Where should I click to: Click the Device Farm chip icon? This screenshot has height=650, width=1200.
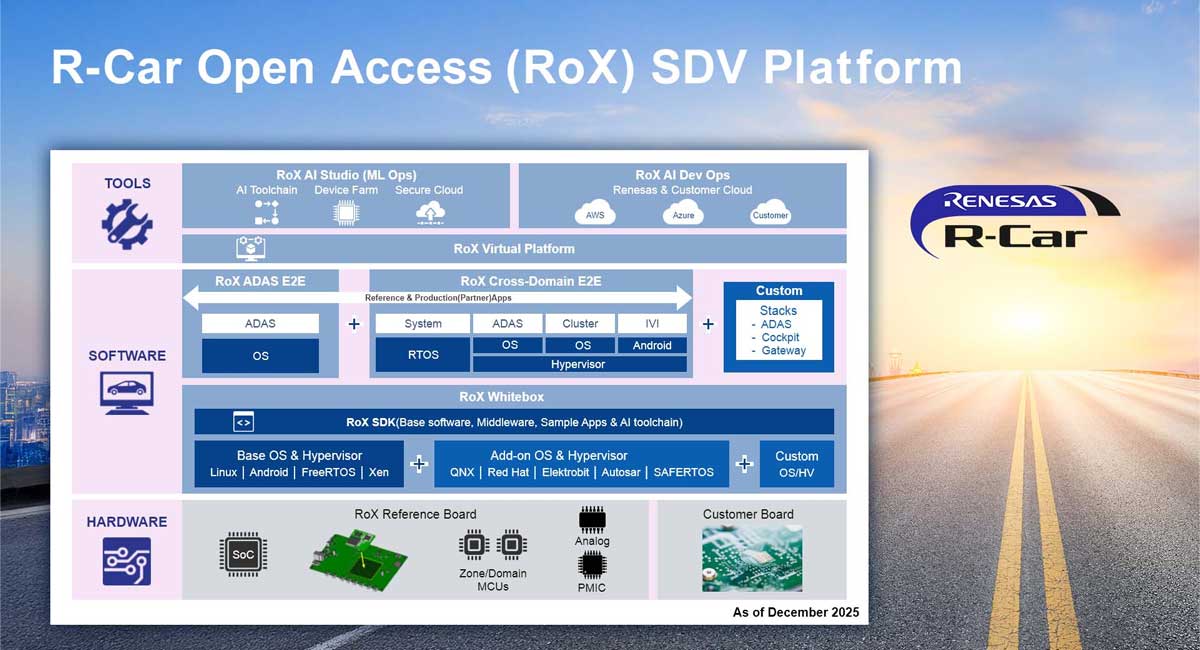pos(347,210)
